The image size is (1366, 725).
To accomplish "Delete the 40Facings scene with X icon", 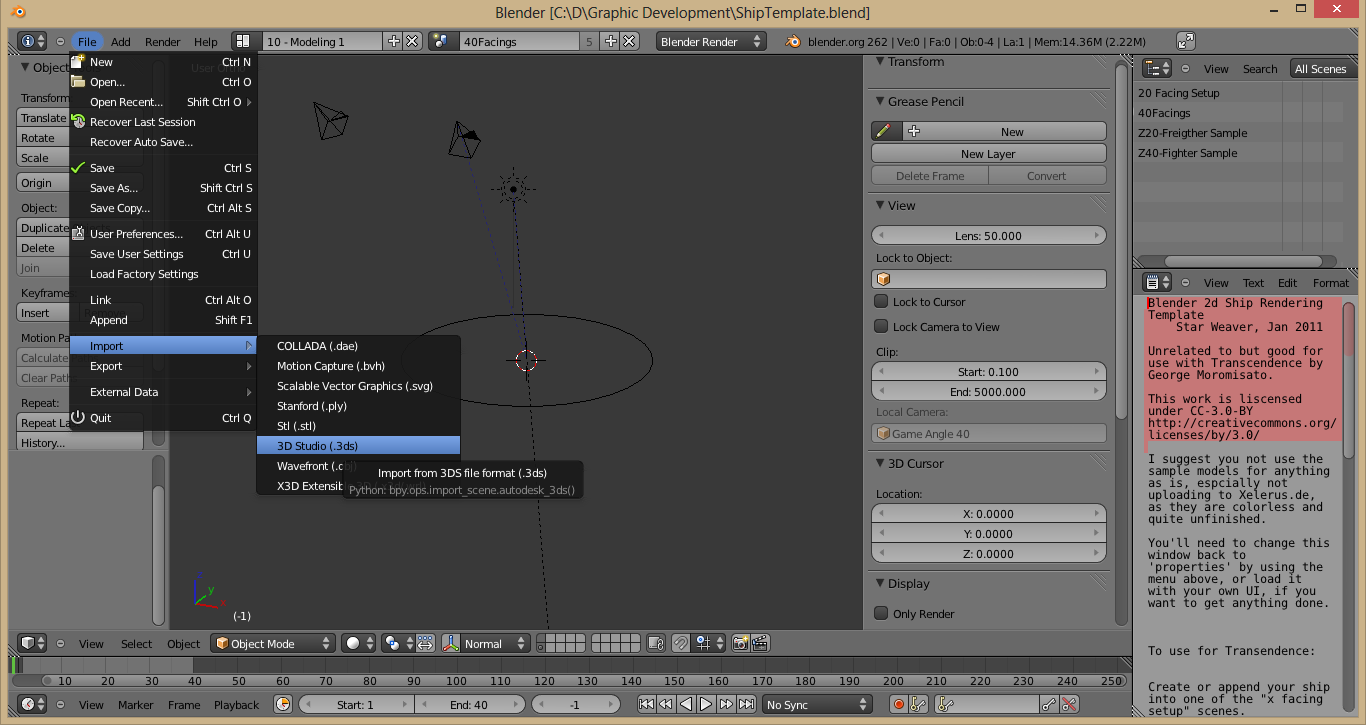I will click(x=628, y=42).
